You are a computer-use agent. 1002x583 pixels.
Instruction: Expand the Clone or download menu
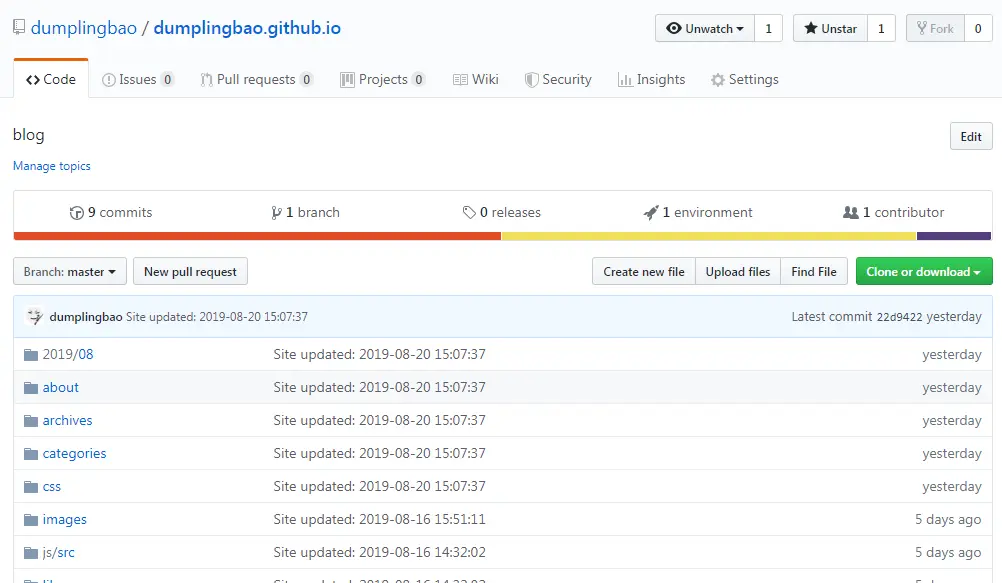point(924,272)
